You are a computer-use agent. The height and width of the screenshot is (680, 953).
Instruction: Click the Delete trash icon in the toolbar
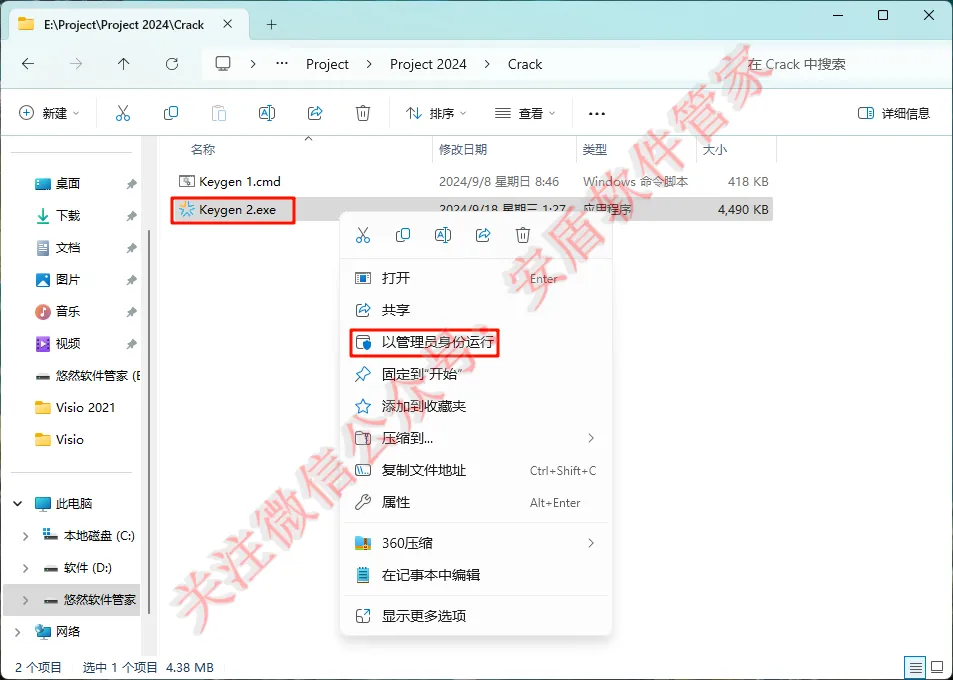pos(363,113)
